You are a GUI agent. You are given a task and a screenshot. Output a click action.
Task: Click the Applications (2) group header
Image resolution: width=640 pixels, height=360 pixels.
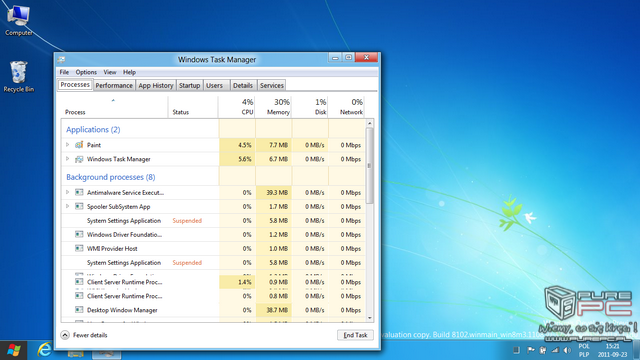tap(93, 129)
